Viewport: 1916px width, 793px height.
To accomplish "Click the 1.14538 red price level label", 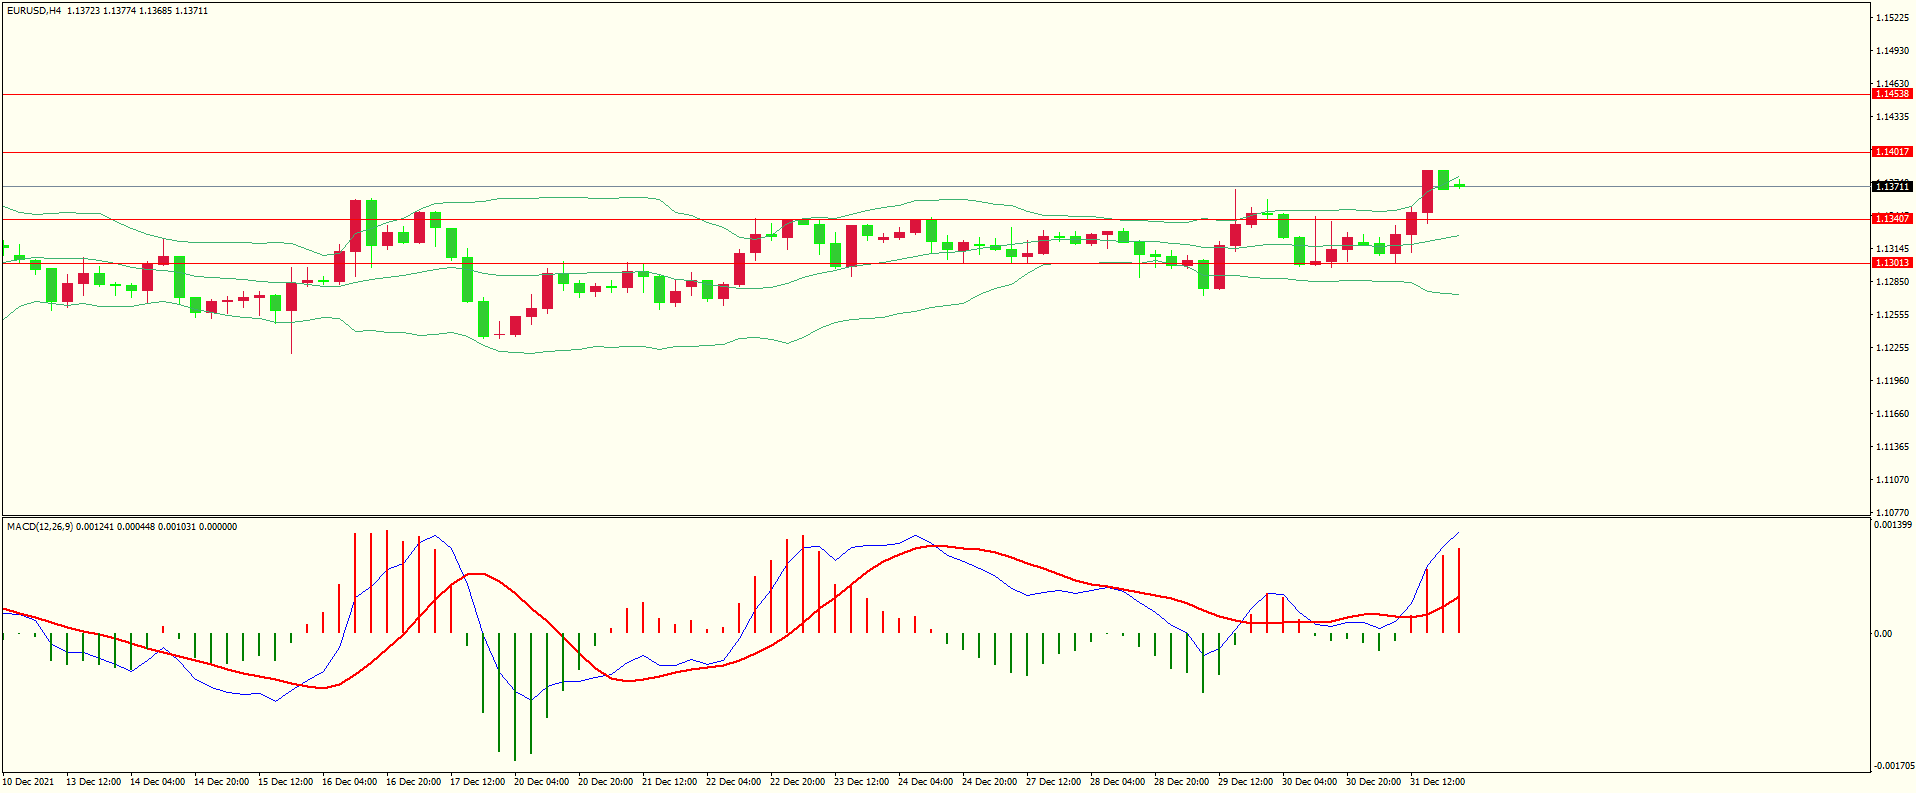I will [1891, 94].
